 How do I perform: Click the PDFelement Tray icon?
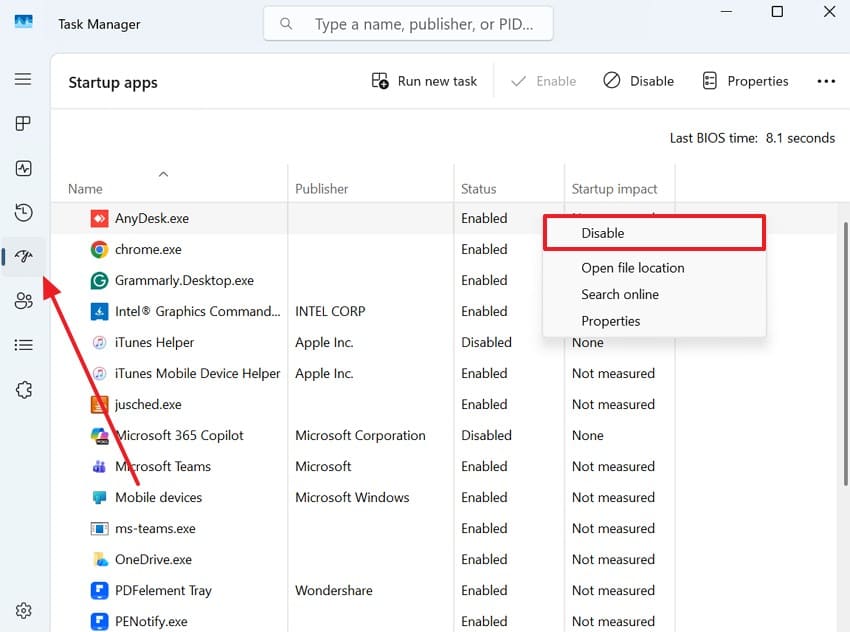99,590
